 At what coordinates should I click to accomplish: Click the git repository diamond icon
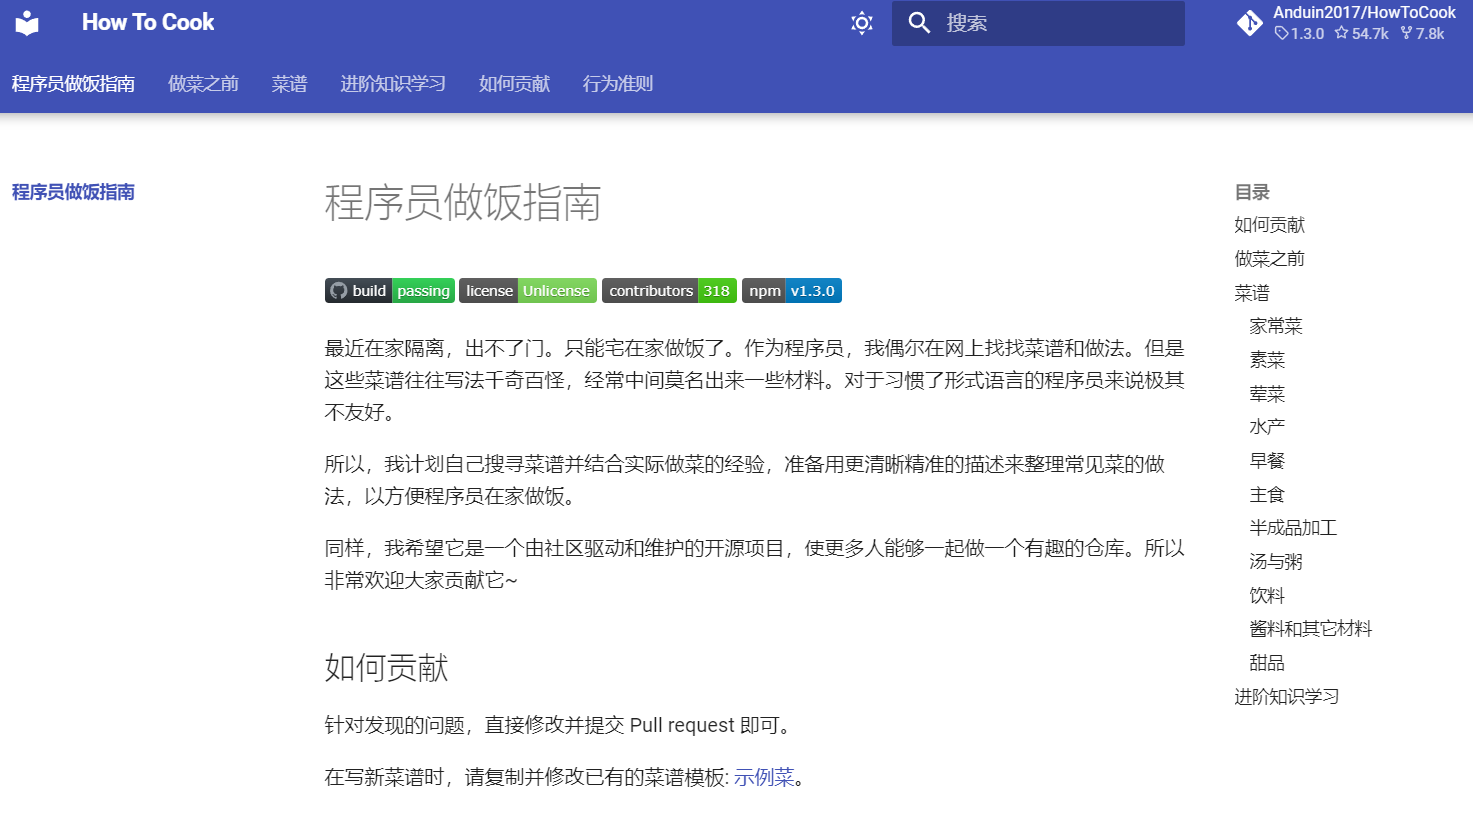1249,23
